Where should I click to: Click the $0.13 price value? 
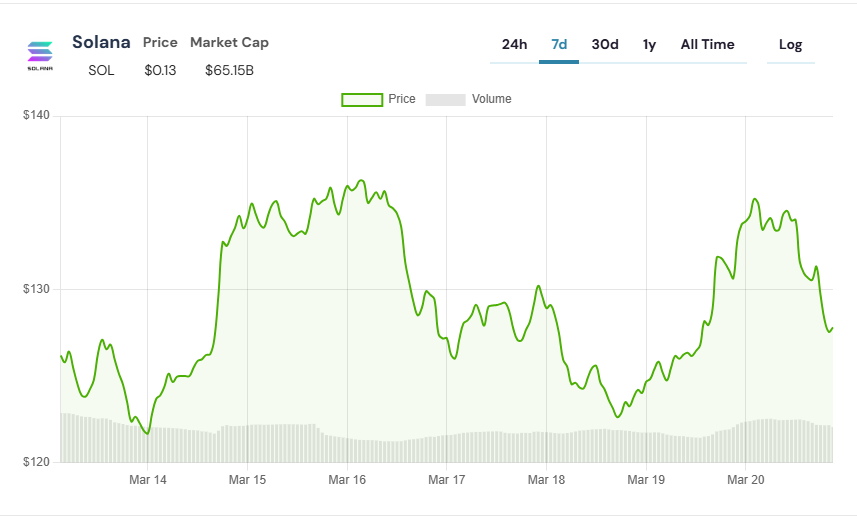(x=160, y=71)
